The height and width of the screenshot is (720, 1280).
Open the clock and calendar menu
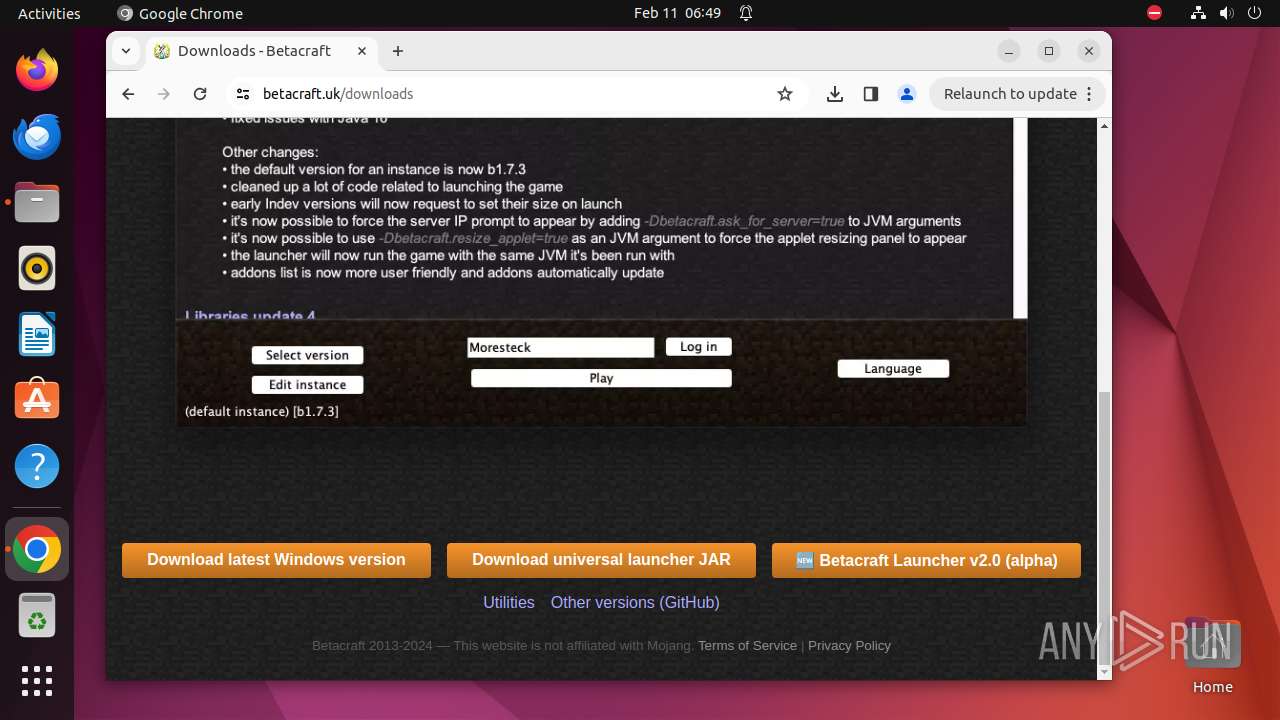677,13
